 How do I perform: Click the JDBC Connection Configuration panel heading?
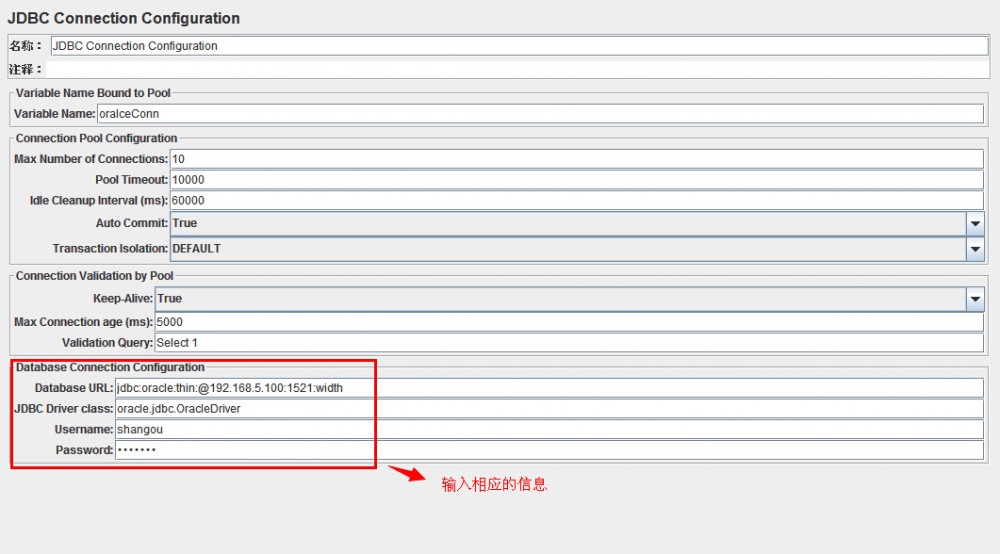[124, 18]
